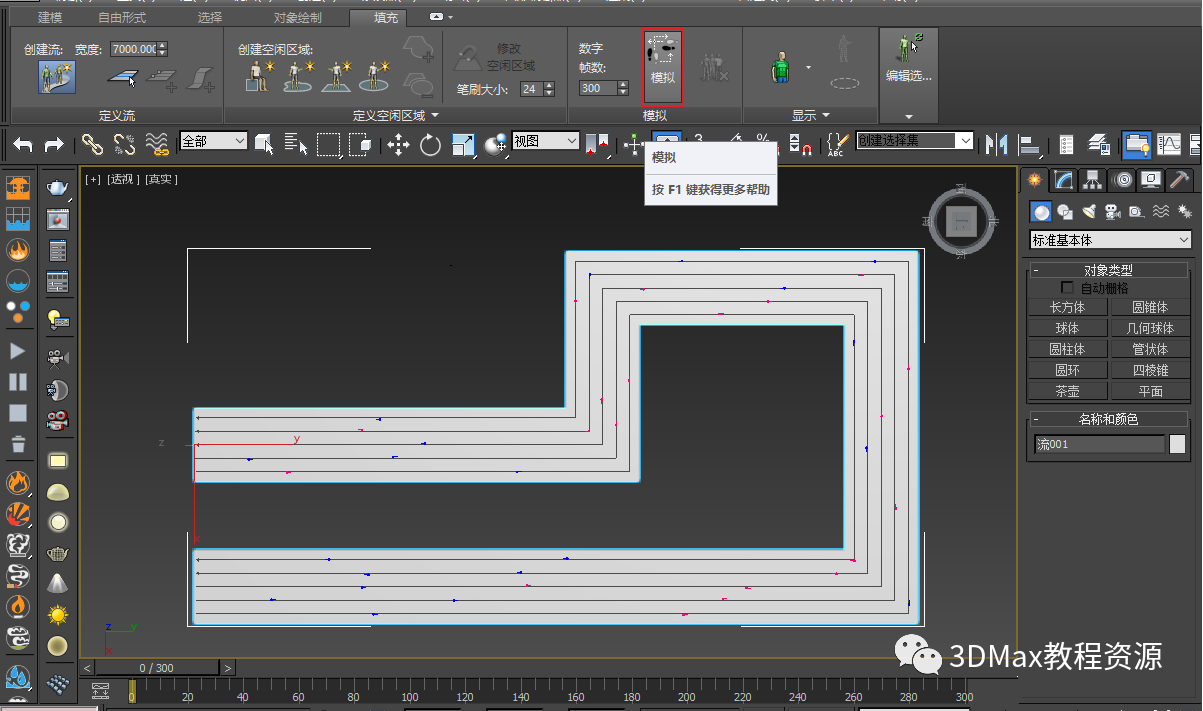The width and height of the screenshot is (1203, 711).
Task: Click the Mirror tool icon
Action: (996, 145)
